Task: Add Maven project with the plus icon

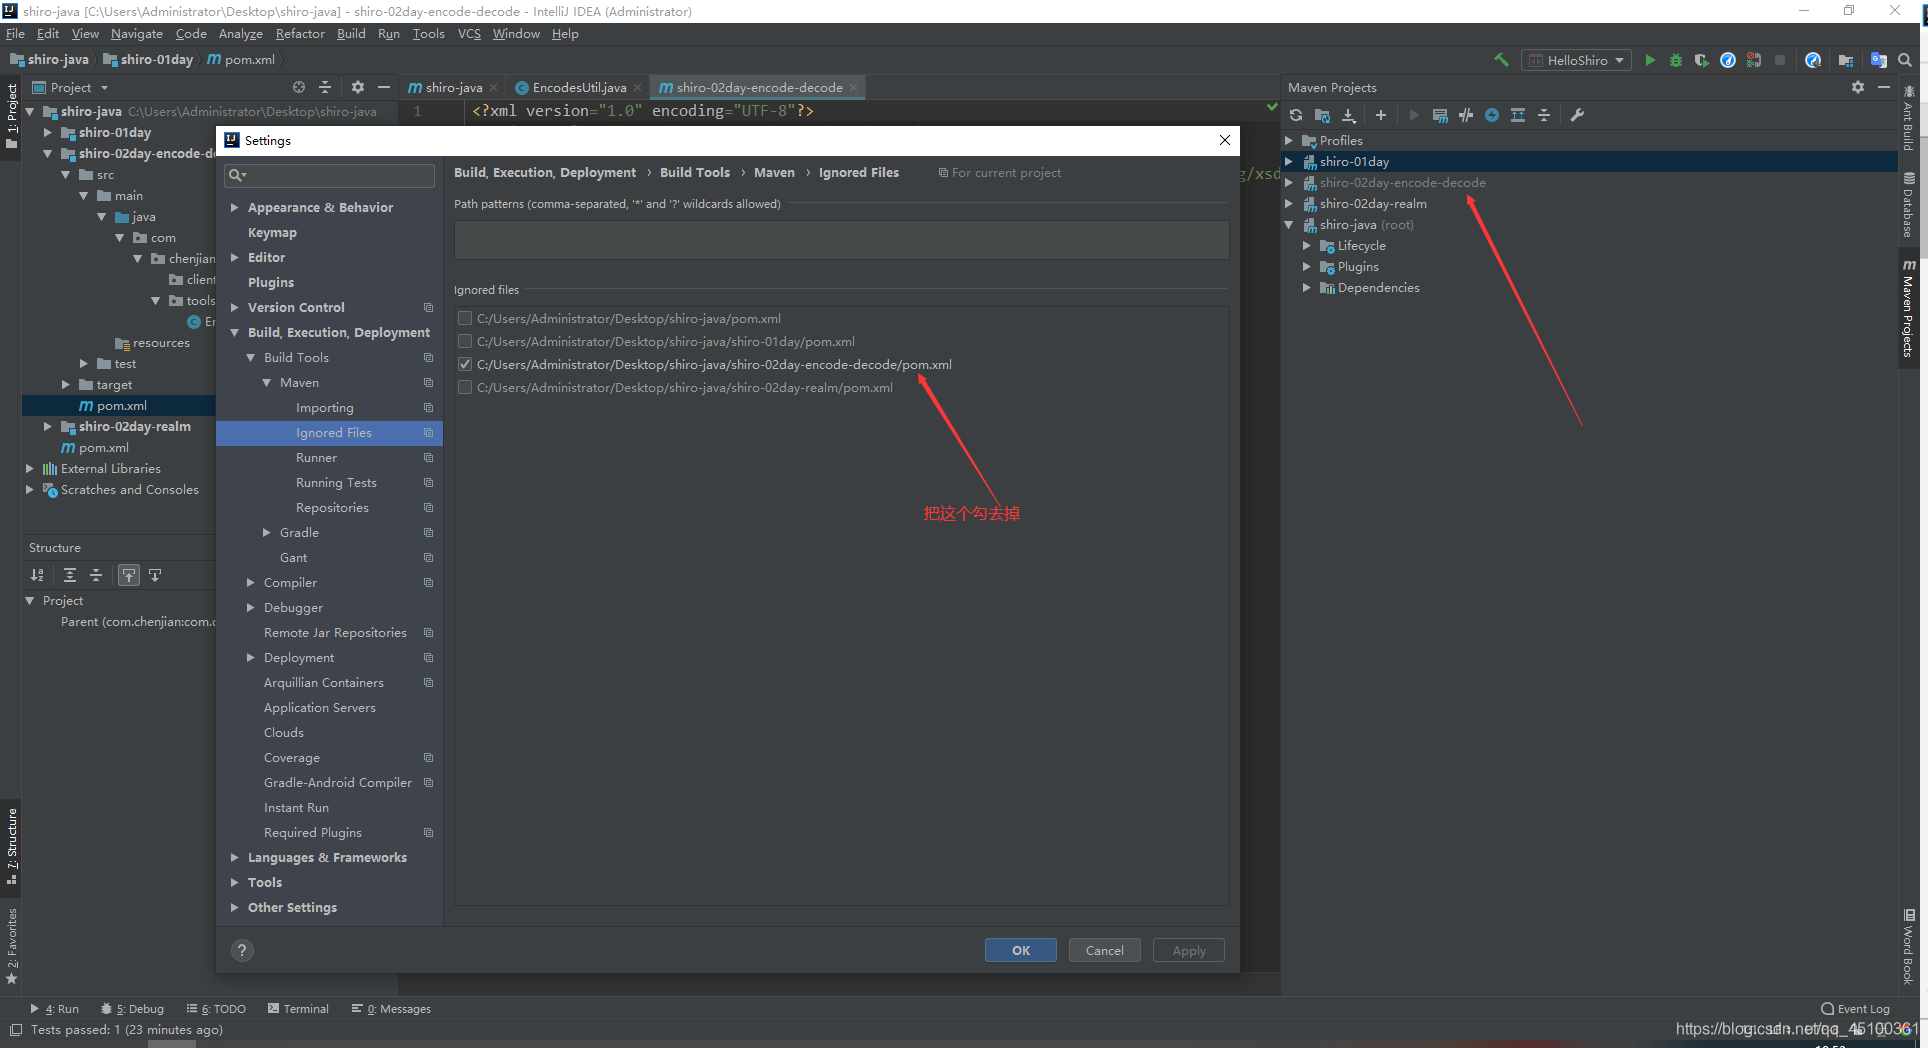Action: point(1381,115)
